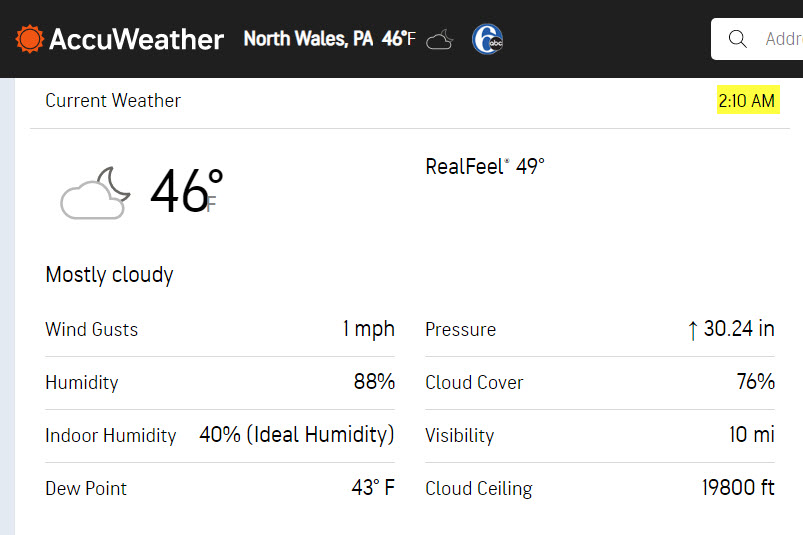Select the large 46° temperature reading

186,191
